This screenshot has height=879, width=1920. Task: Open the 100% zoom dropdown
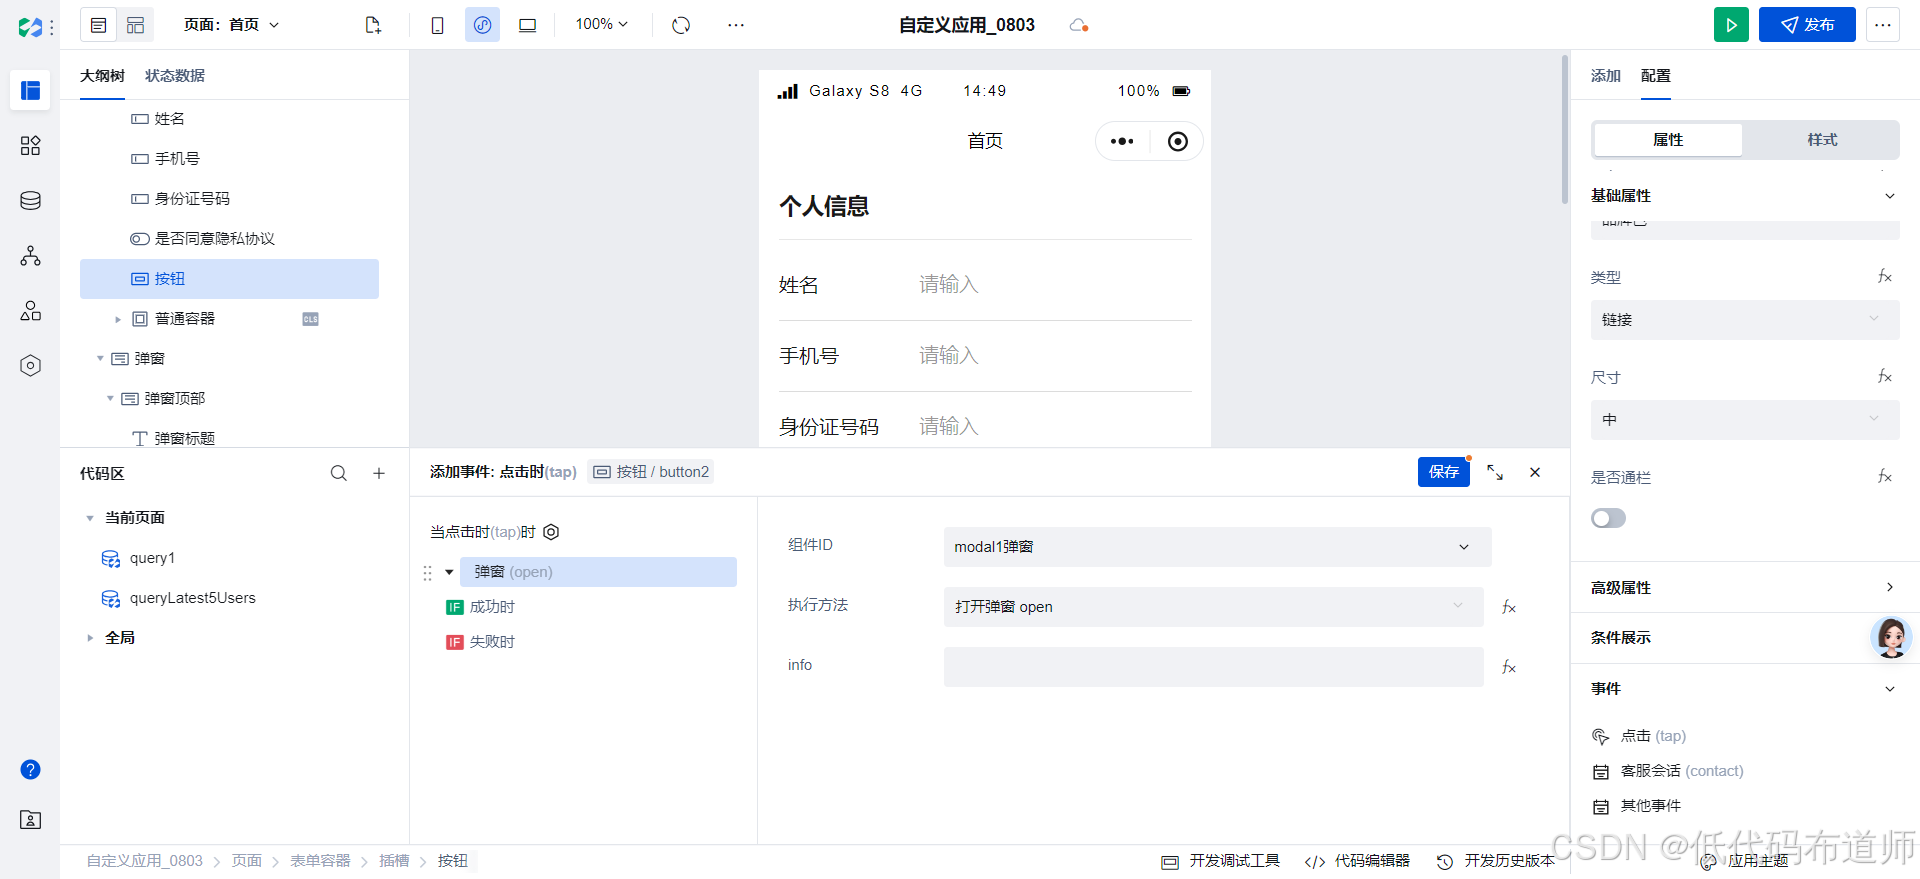tap(601, 24)
